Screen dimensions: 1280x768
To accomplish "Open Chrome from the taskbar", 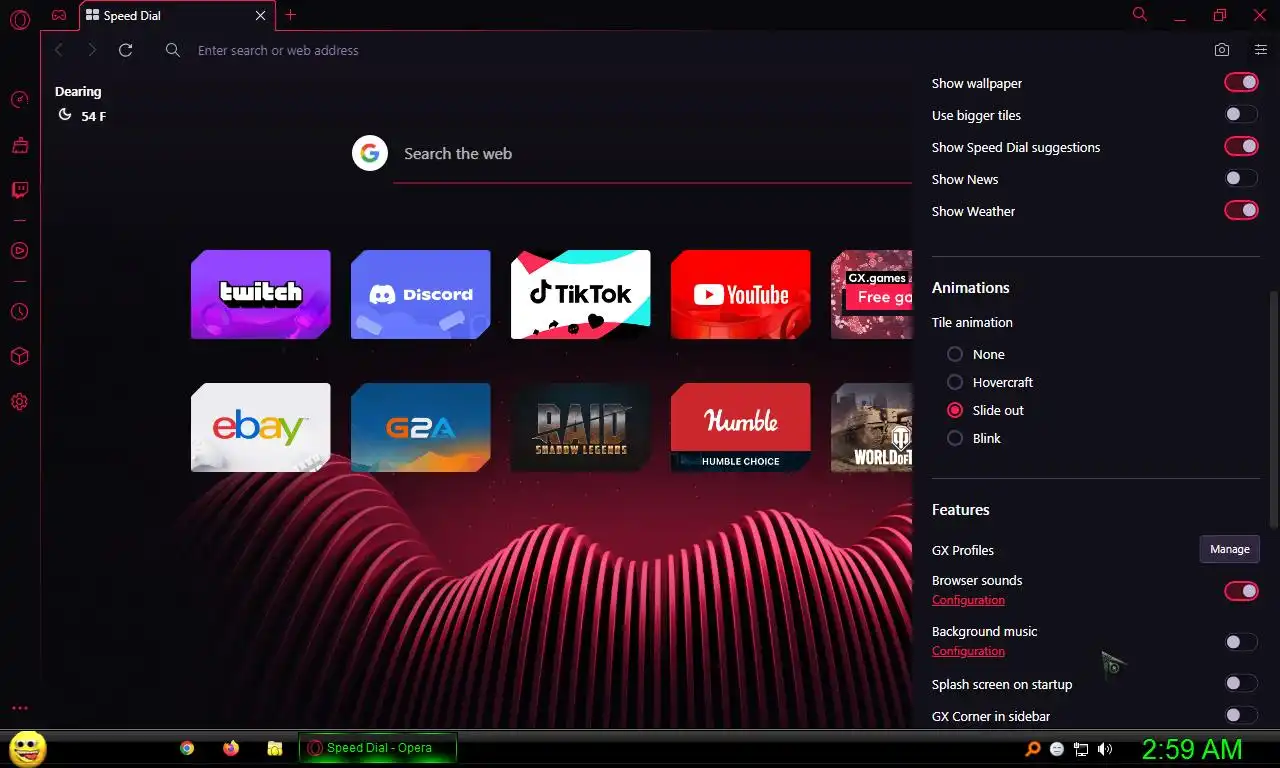I will point(187,748).
